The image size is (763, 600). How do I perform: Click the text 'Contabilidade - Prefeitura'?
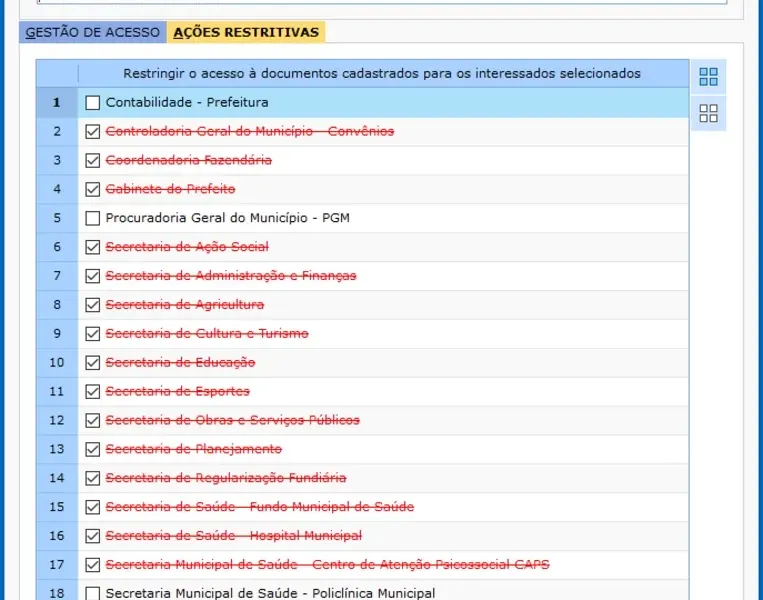(x=187, y=103)
